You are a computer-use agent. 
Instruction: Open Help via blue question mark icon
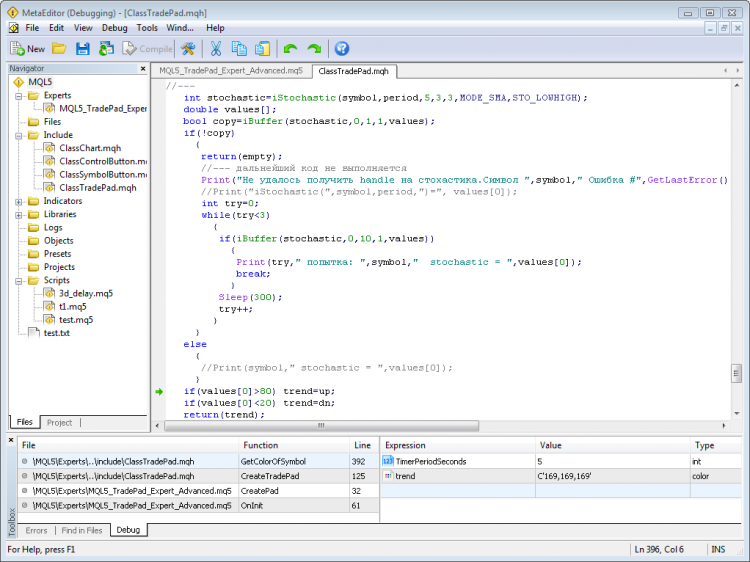pyautogui.click(x=342, y=48)
